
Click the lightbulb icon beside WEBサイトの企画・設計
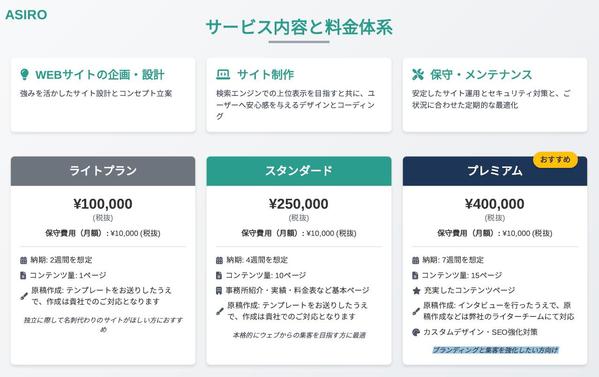[x=24, y=74]
